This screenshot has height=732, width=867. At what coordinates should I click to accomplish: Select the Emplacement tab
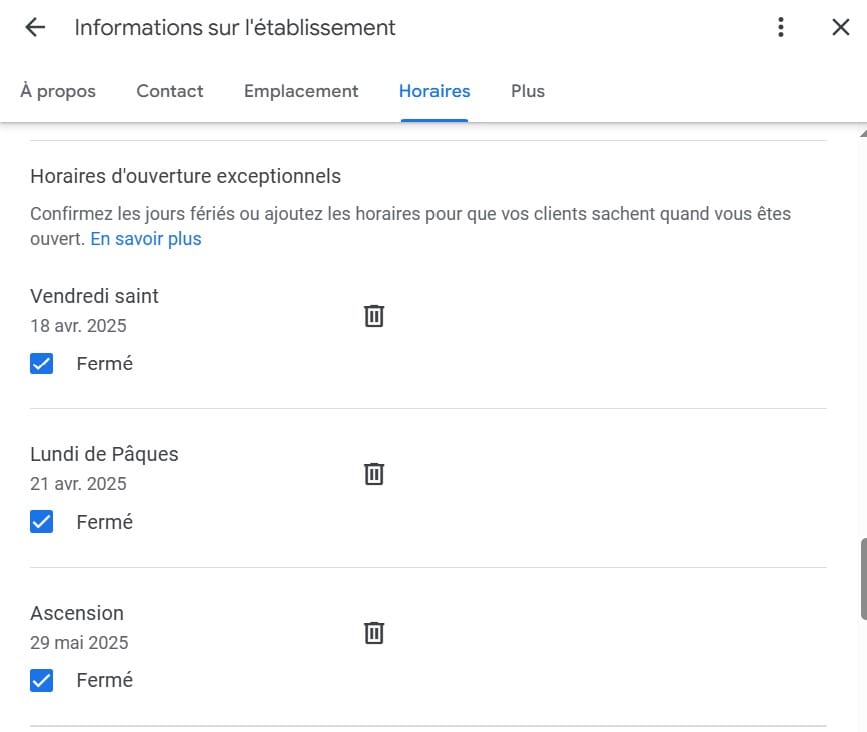(x=301, y=91)
